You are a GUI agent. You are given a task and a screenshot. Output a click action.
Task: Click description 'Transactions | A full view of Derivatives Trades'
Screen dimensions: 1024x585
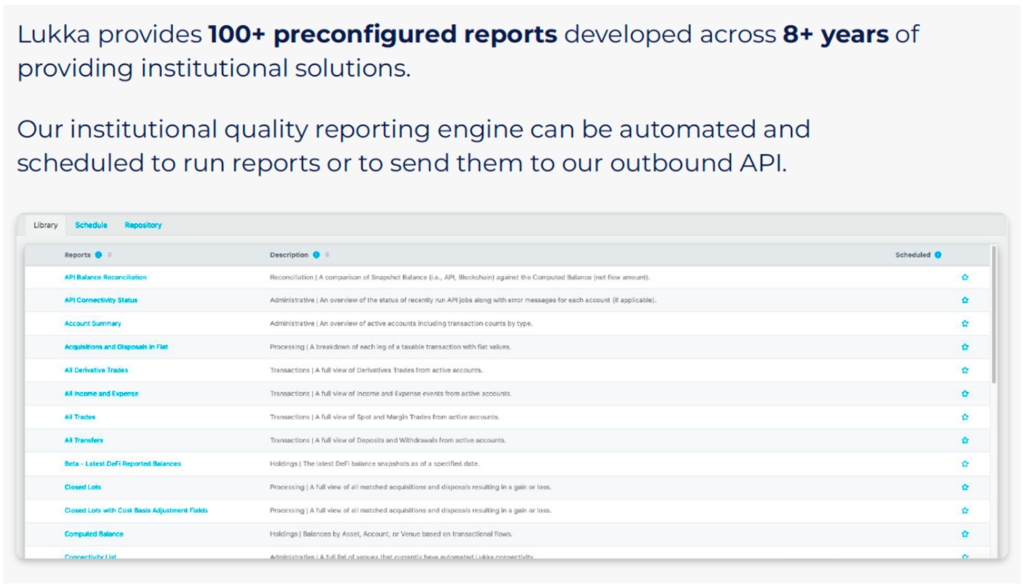point(376,370)
